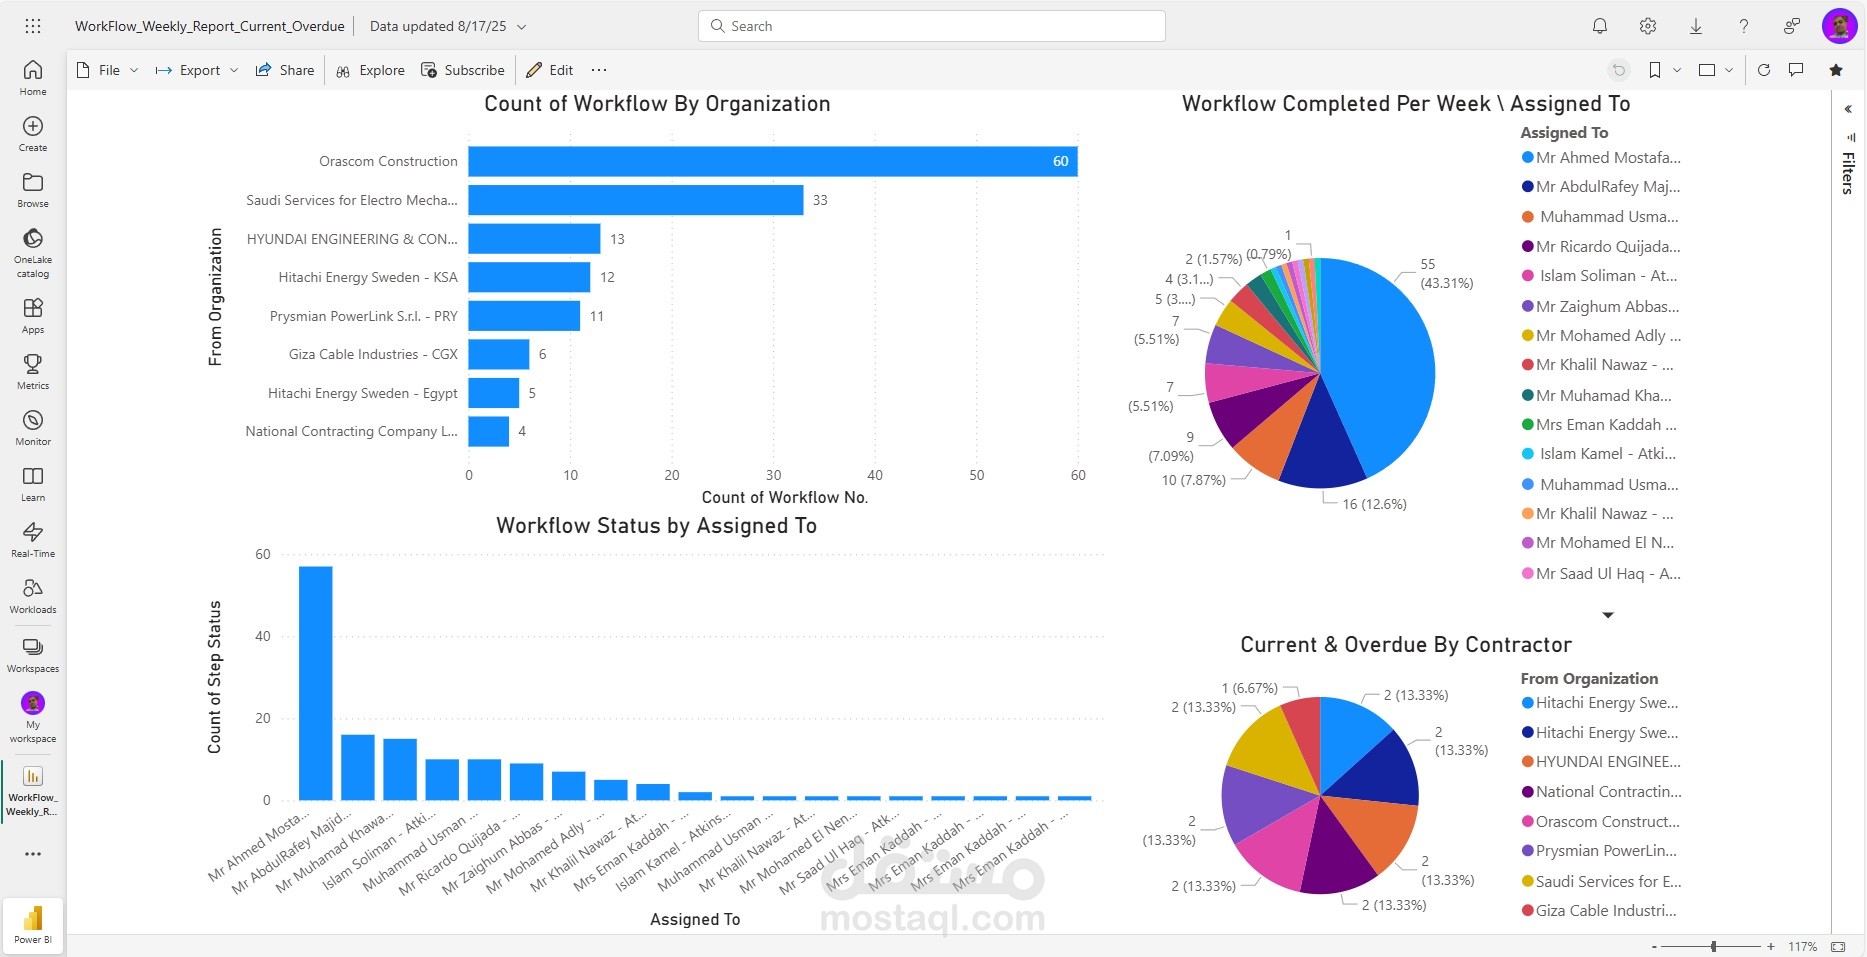The height and width of the screenshot is (957, 1867).
Task: Refresh the report visuals
Action: click(1764, 70)
